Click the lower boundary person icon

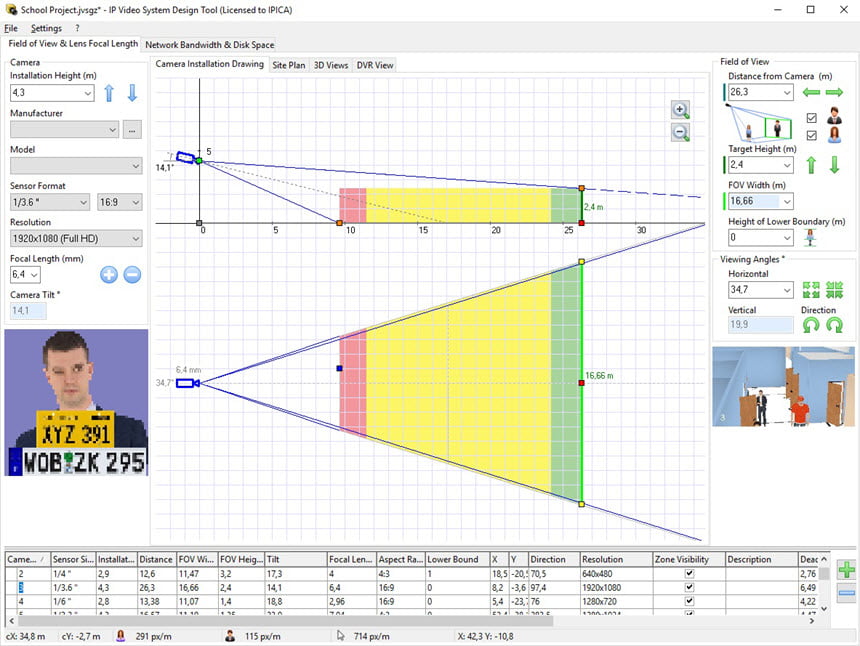811,237
